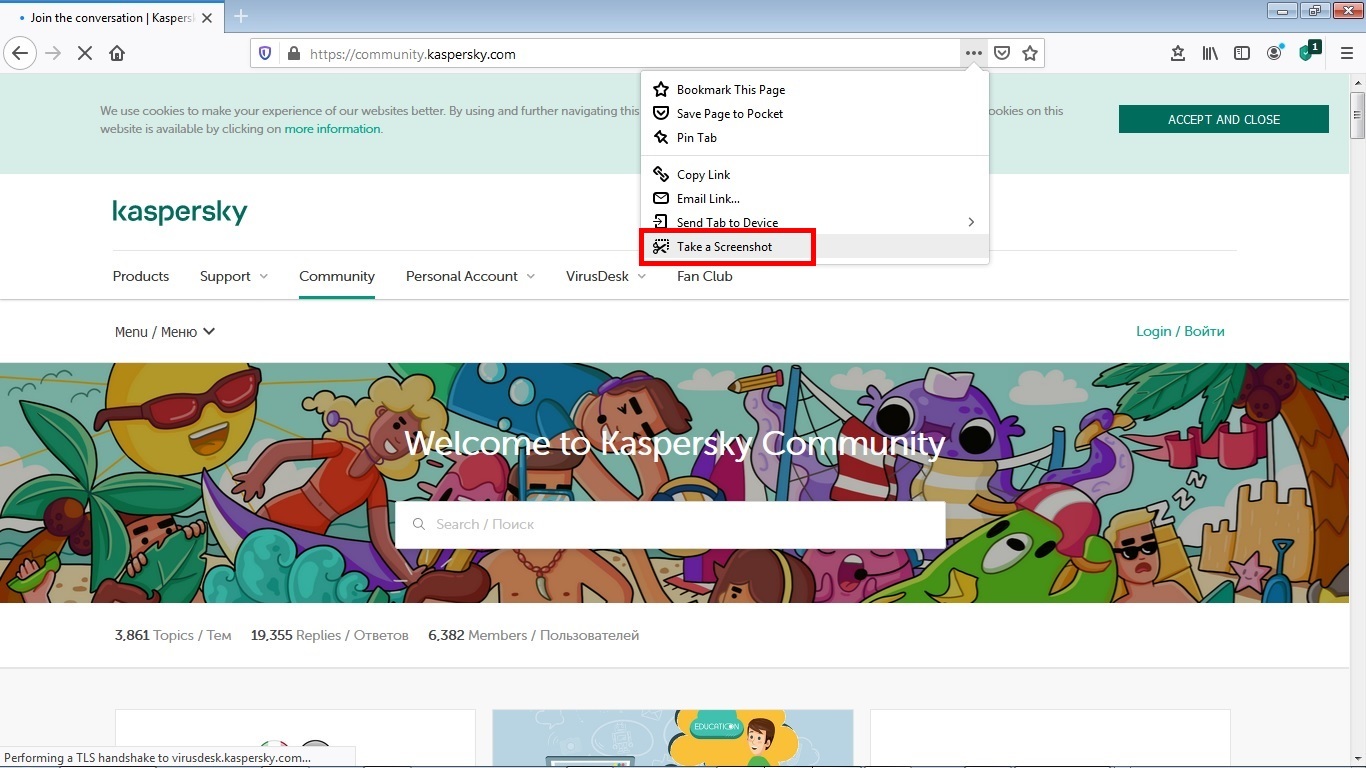Screen dimensions: 1366x768
Task: Click the 6,382 Members / Пользователей text
Action: point(533,635)
